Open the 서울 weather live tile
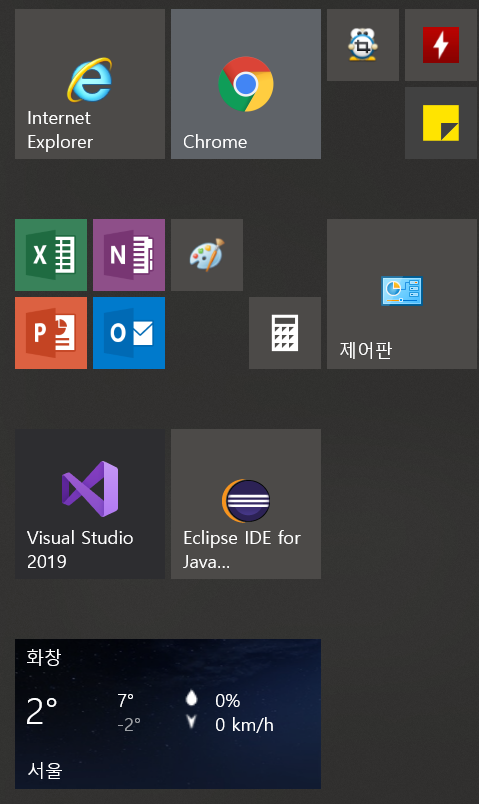 pyautogui.click(x=168, y=714)
